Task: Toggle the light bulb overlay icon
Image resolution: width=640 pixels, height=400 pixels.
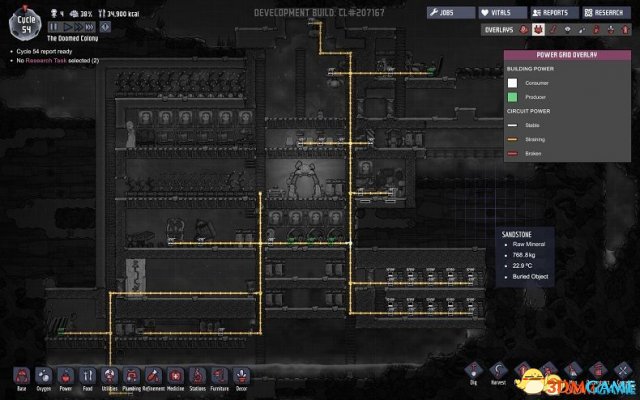Action: coord(567,29)
